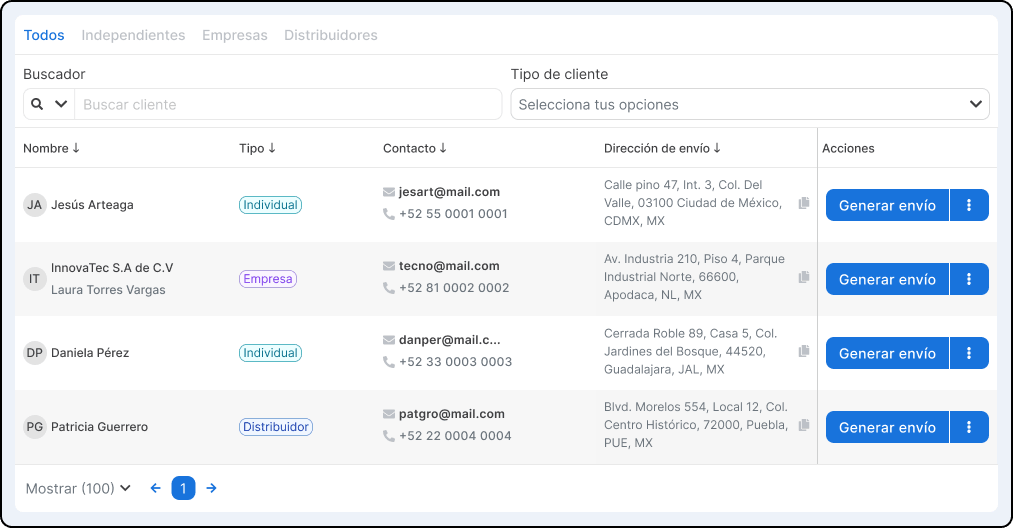Open more actions menu for Daniela Pérez
The height and width of the screenshot is (528, 1013).
point(969,353)
